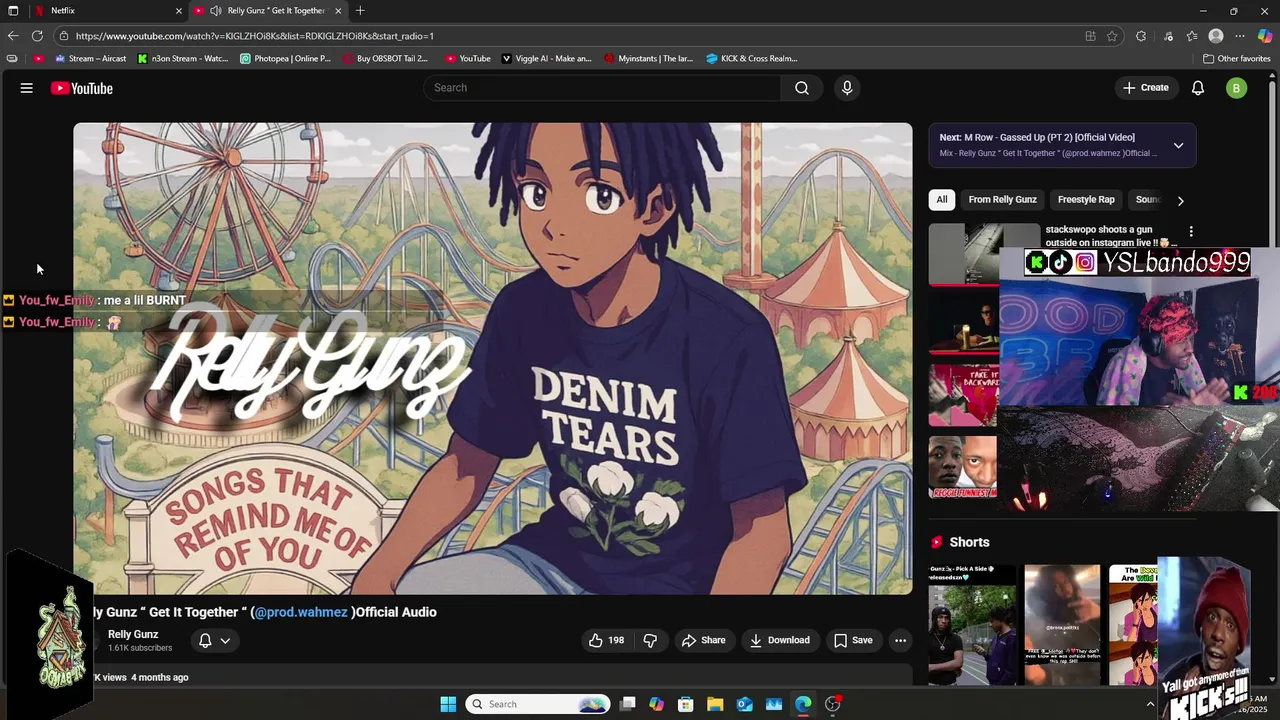
Task: Click the browser address bar URL
Action: click(255, 36)
